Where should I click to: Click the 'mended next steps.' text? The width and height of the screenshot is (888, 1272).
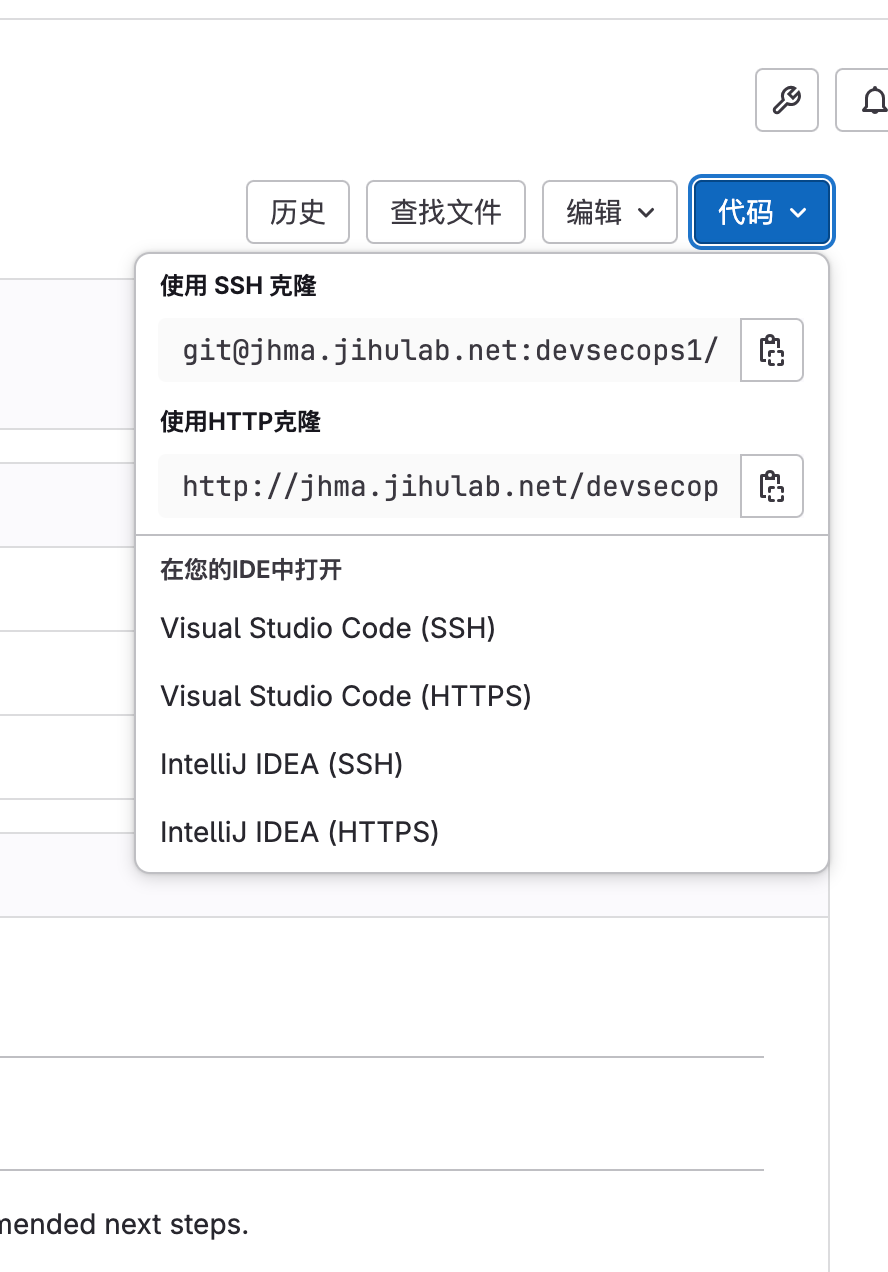pos(124,1224)
